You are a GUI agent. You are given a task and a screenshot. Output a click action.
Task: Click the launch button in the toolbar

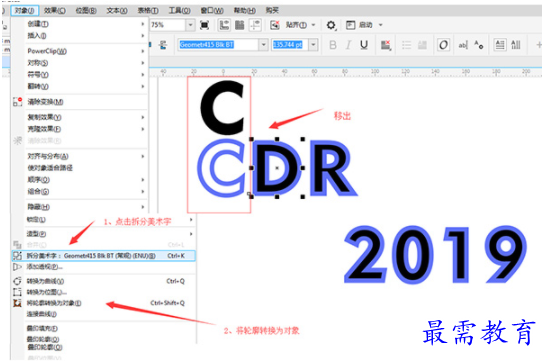(x=364, y=25)
